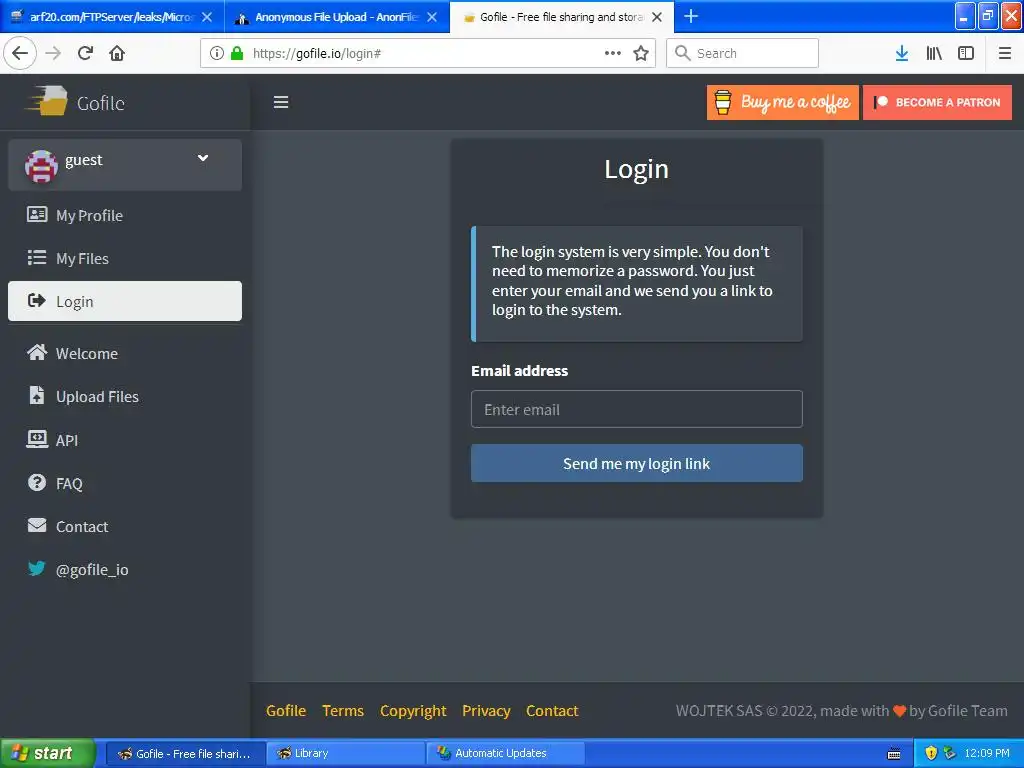This screenshot has height=768, width=1024.
Task: Collapse the Gofile sidebar hamburger toggle
Action: click(281, 102)
